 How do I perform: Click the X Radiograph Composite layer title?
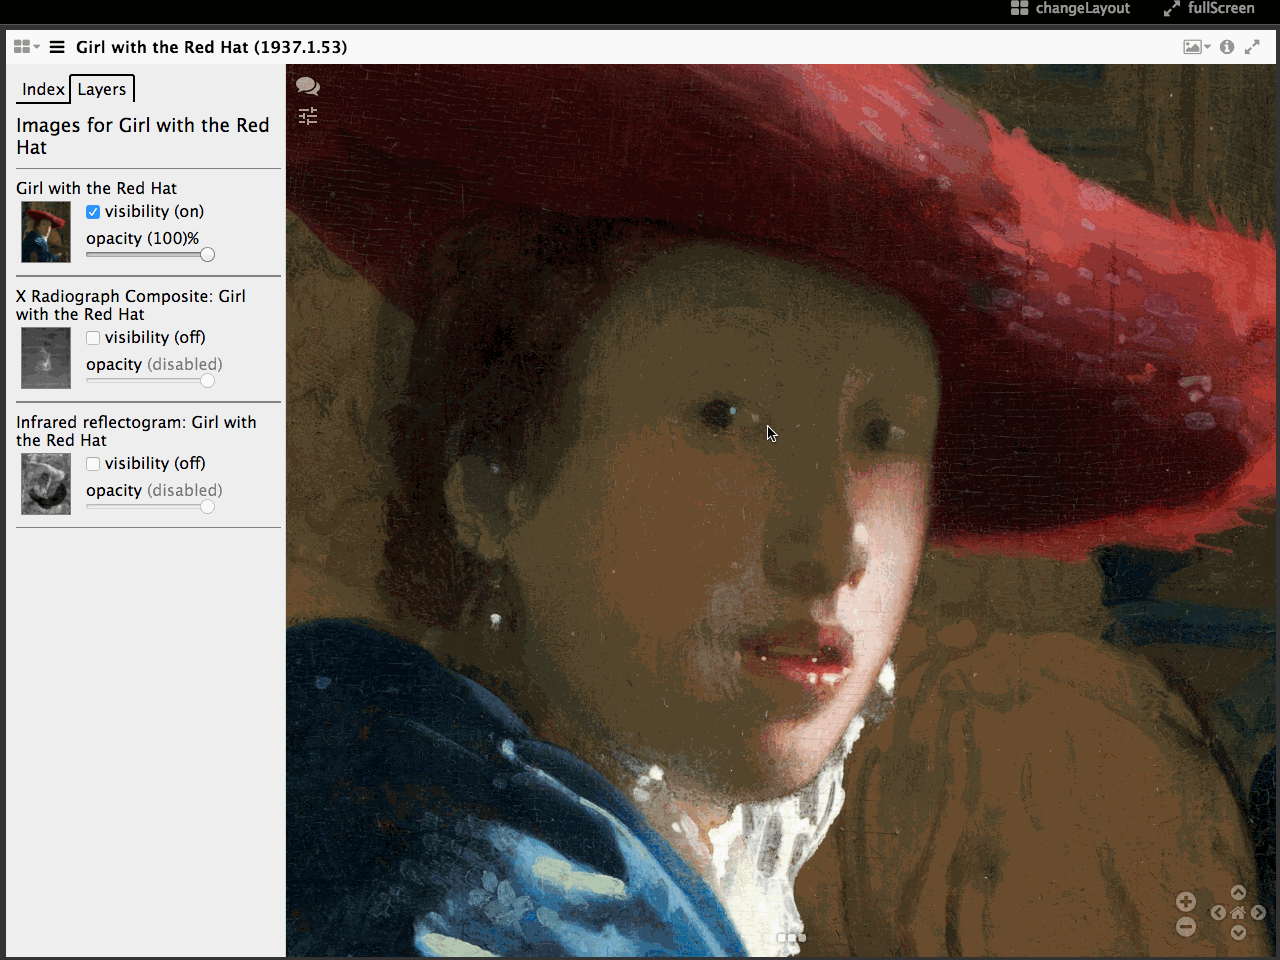[x=131, y=305]
